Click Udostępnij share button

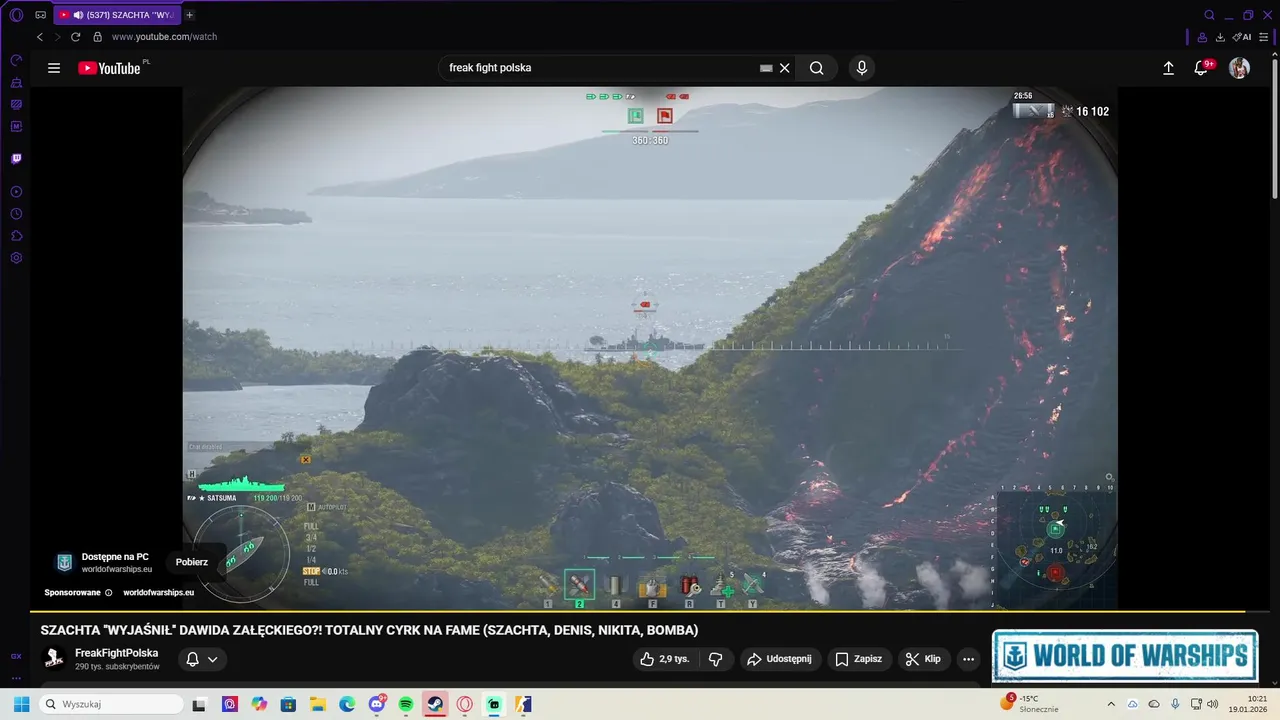[780, 659]
